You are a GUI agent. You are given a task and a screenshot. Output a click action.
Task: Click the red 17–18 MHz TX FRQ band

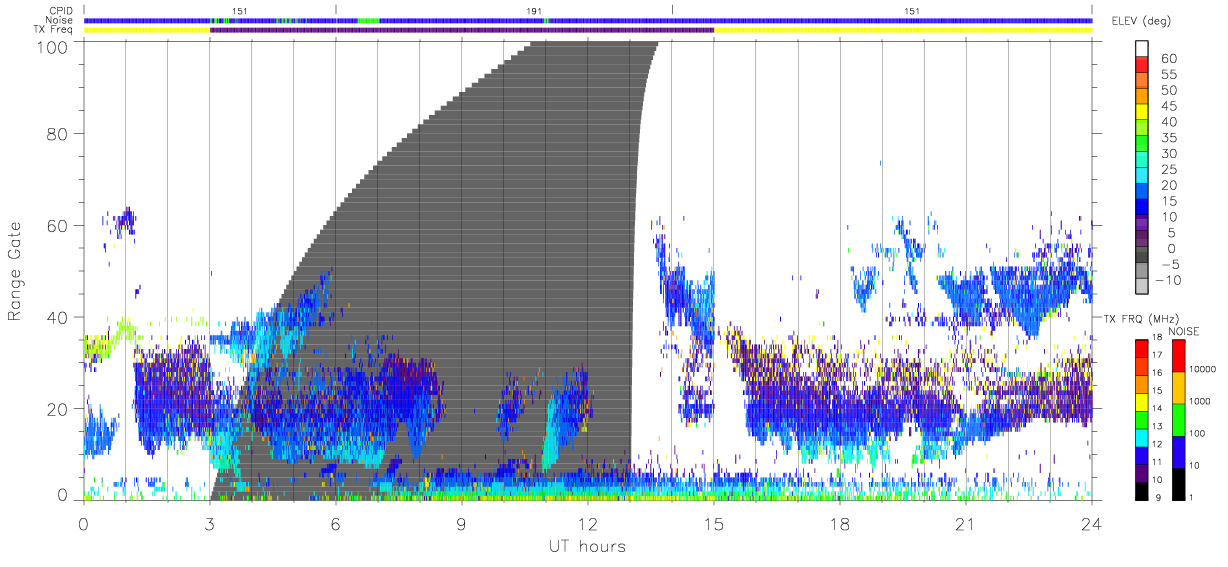tap(1142, 347)
